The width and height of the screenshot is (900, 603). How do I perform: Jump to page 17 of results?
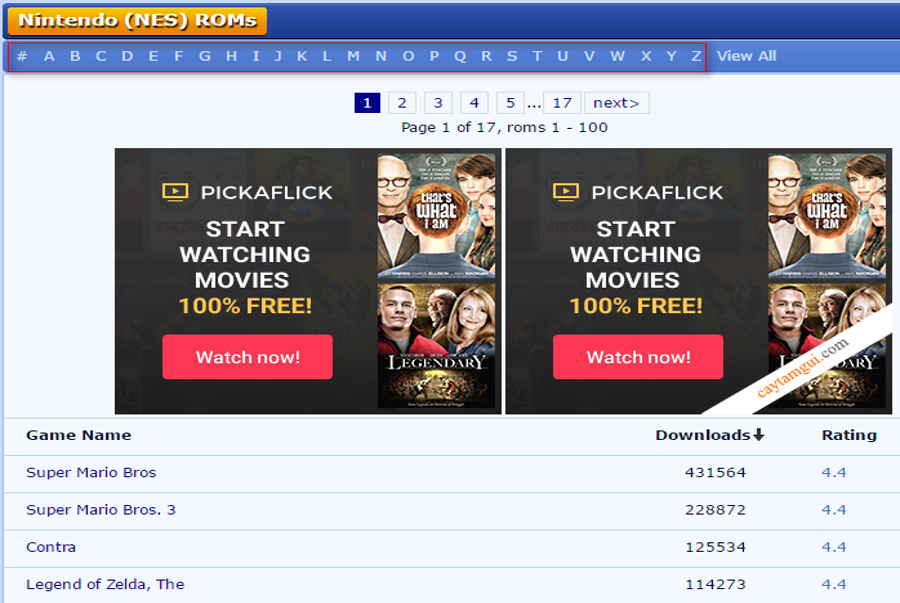tap(562, 103)
